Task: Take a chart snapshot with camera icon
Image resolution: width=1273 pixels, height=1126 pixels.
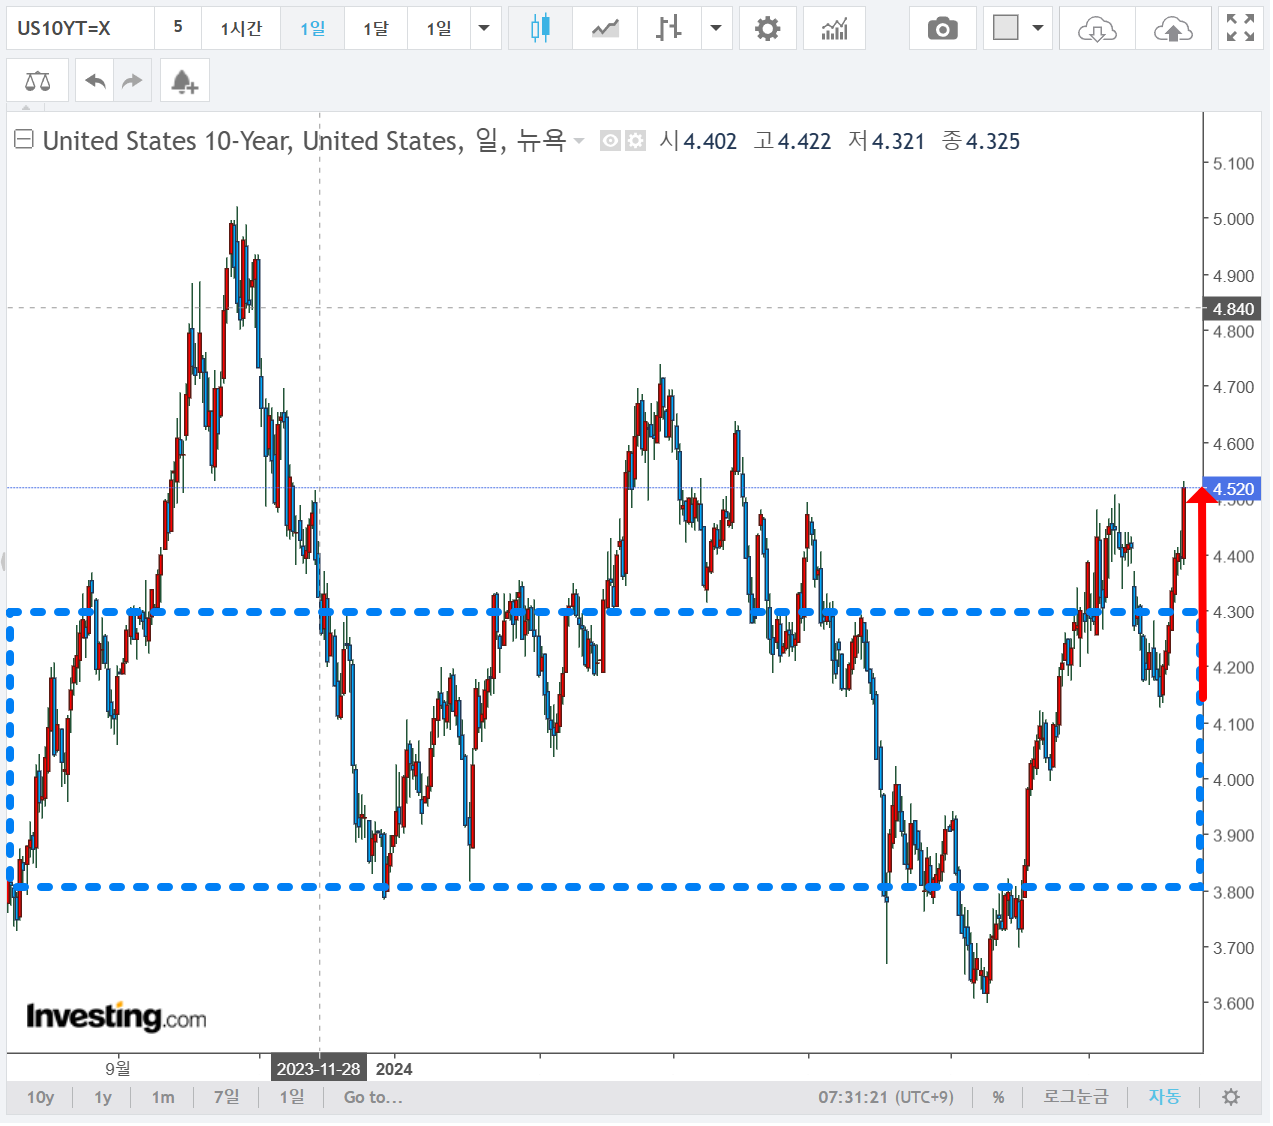Action: [942, 29]
